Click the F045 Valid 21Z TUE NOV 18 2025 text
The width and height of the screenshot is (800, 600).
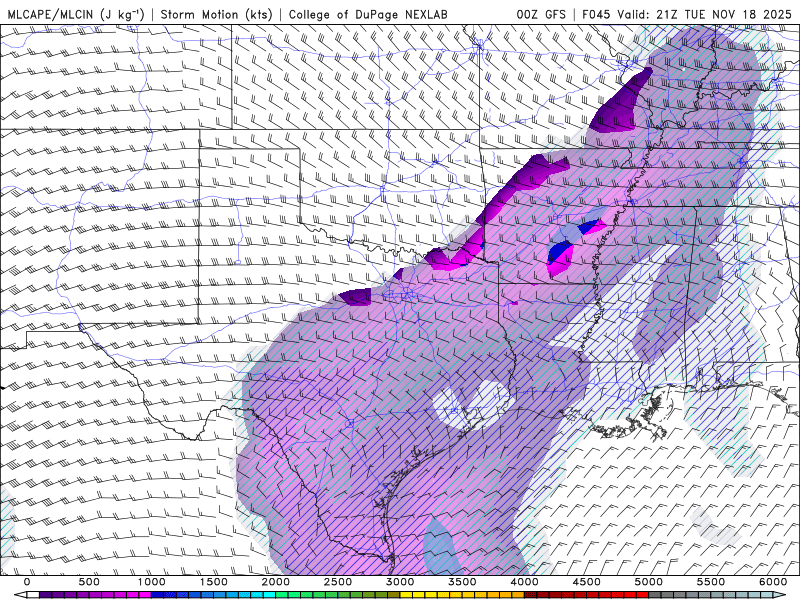pos(687,14)
